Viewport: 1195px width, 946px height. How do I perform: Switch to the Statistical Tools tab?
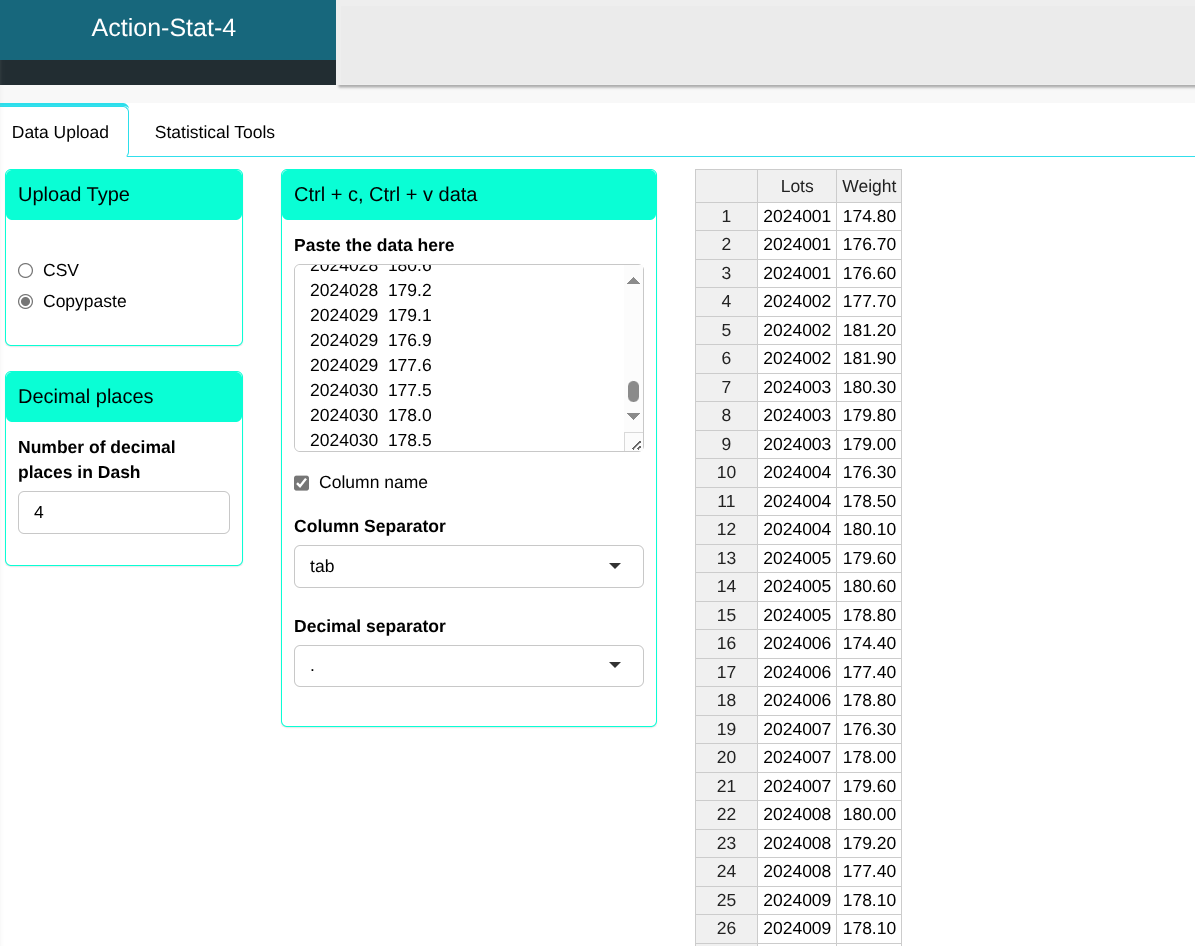point(214,132)
